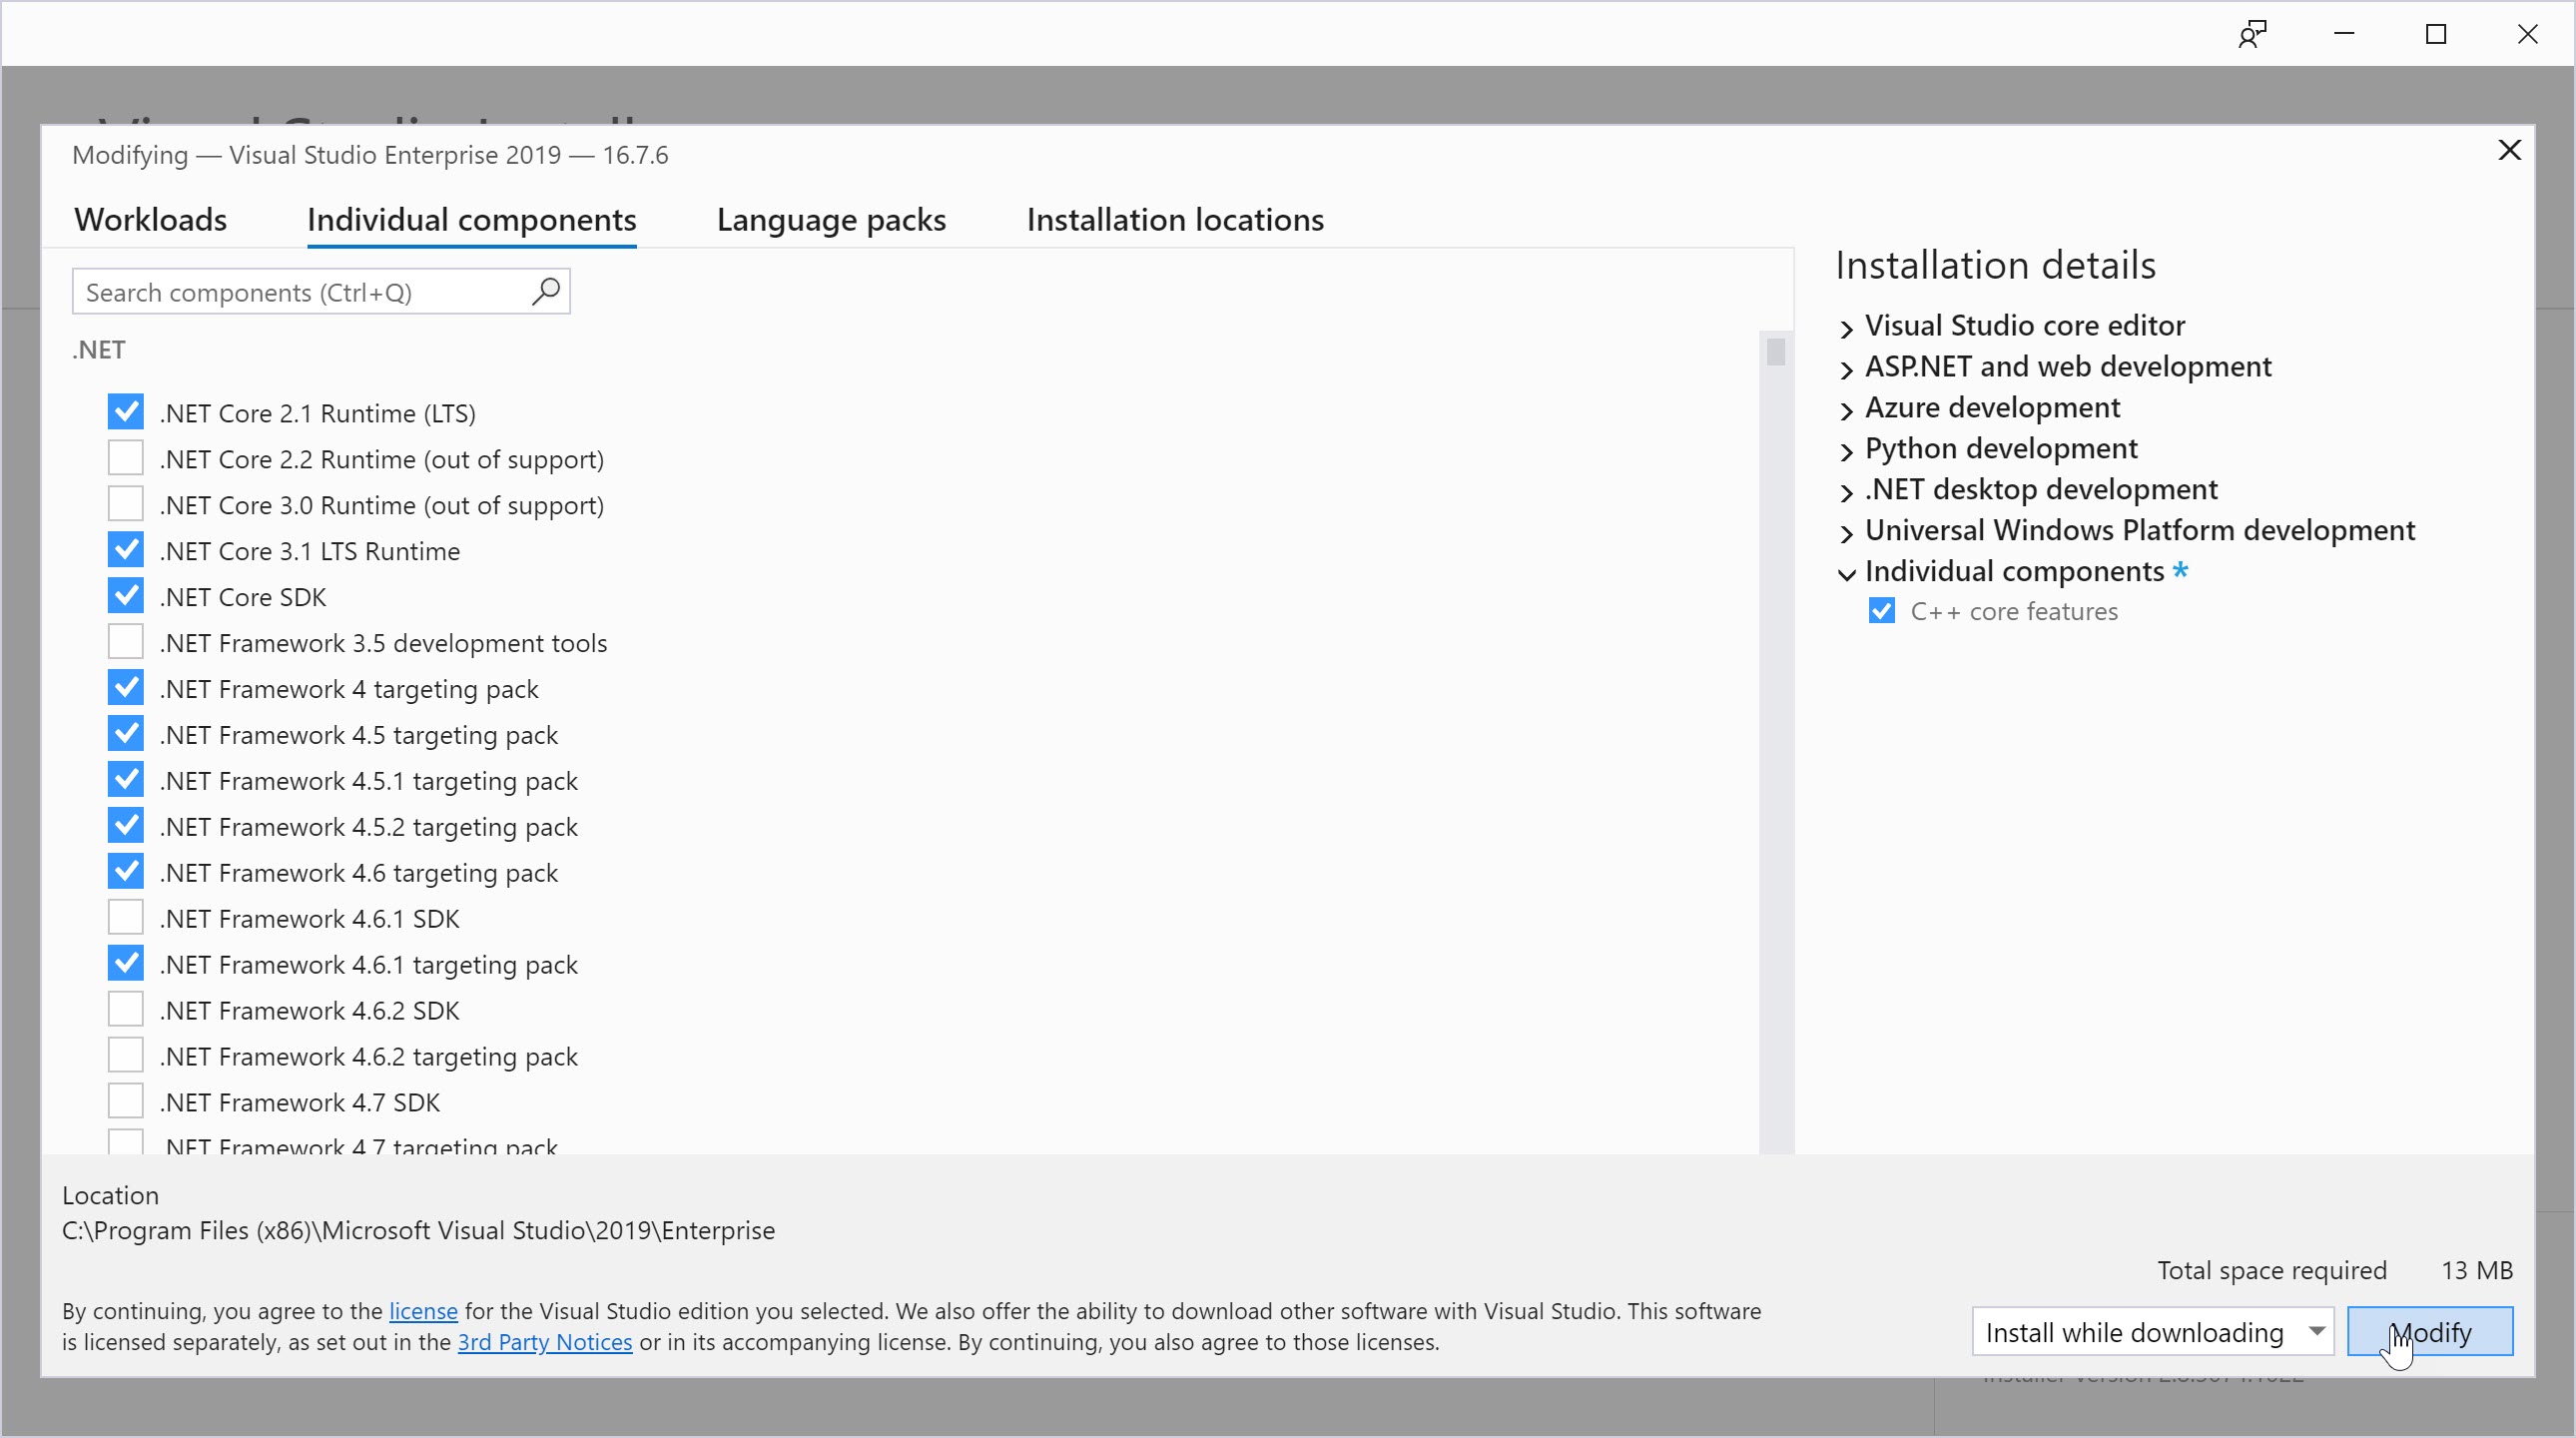Click the Installation locations tab
The height and width of the screenshot is (1438, 2576).
pyautogui.click(x=1175, y=218)
